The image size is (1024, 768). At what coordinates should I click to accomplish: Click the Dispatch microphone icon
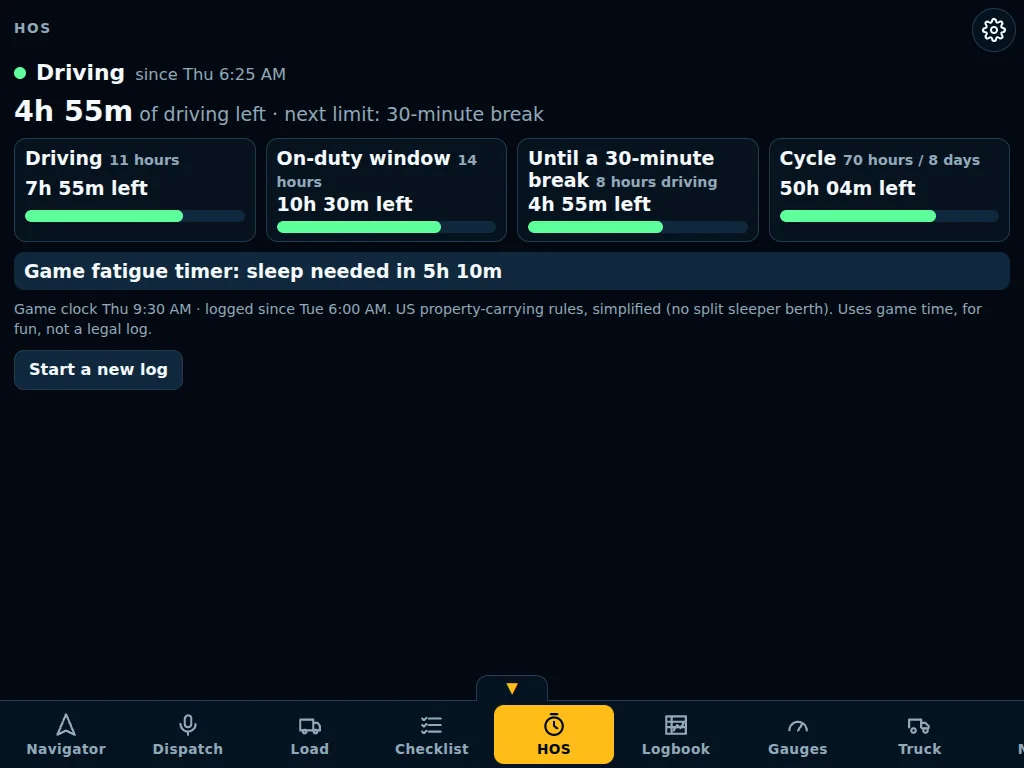pyautogui.click(x=187, y=725)
